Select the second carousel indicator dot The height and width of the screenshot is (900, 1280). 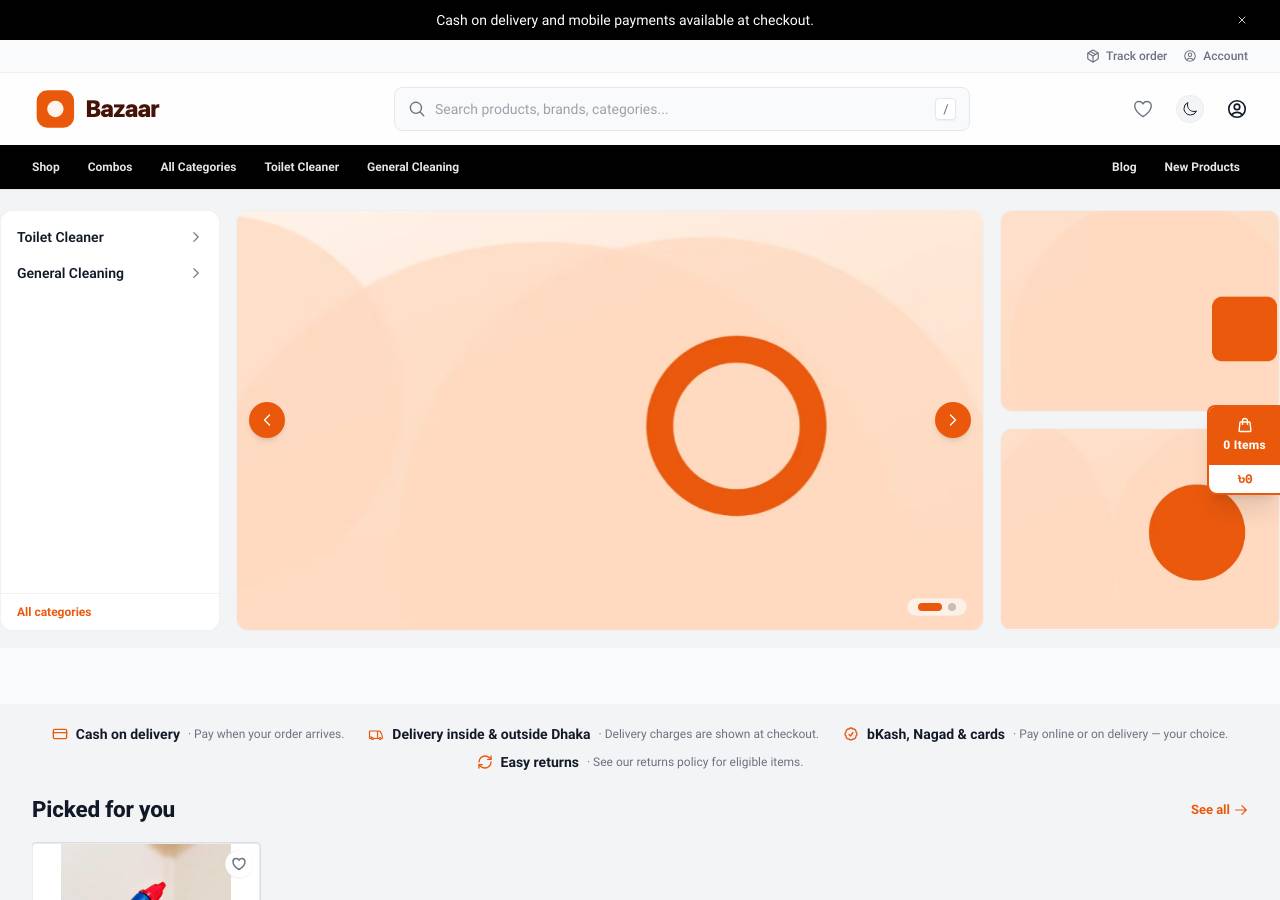(952, 607)
